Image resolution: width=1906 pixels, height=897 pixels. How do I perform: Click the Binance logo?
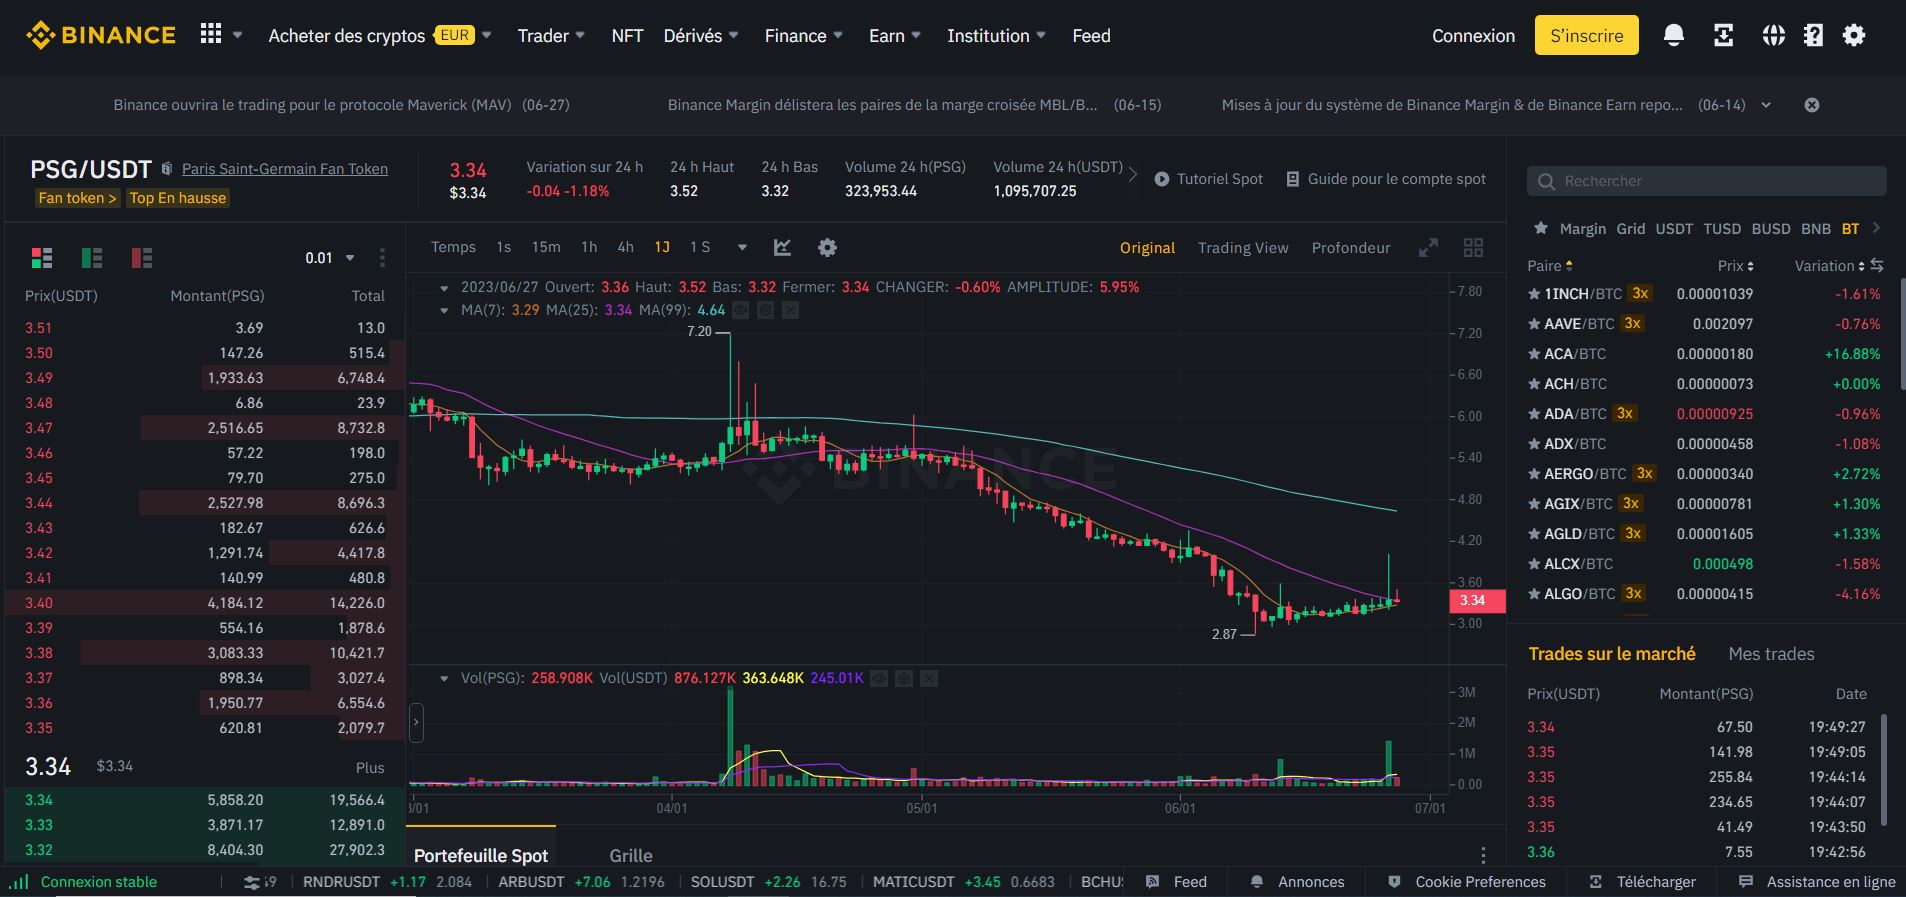tap(100, 35)
